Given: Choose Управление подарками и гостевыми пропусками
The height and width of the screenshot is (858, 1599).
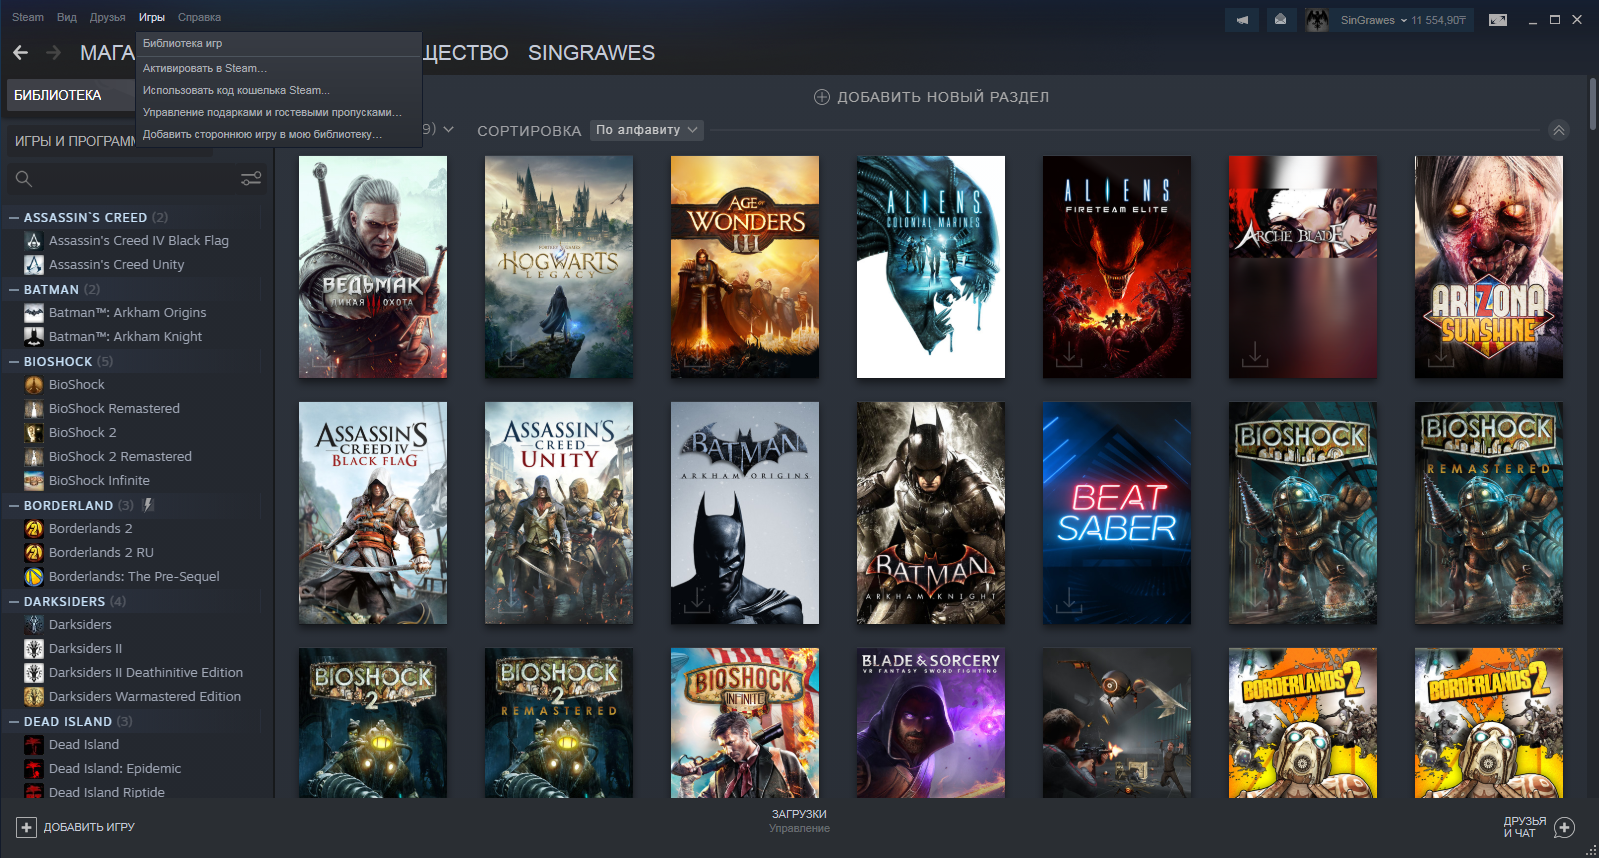Looking at the screenshot, I should pos(280,112).
